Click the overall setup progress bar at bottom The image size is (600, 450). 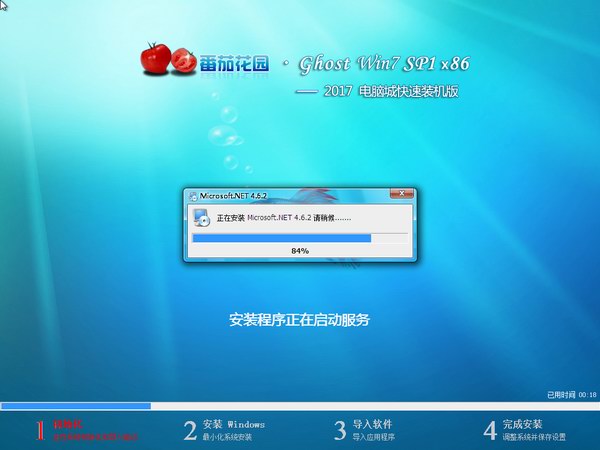pyautogui.click(x=300, y=406)
